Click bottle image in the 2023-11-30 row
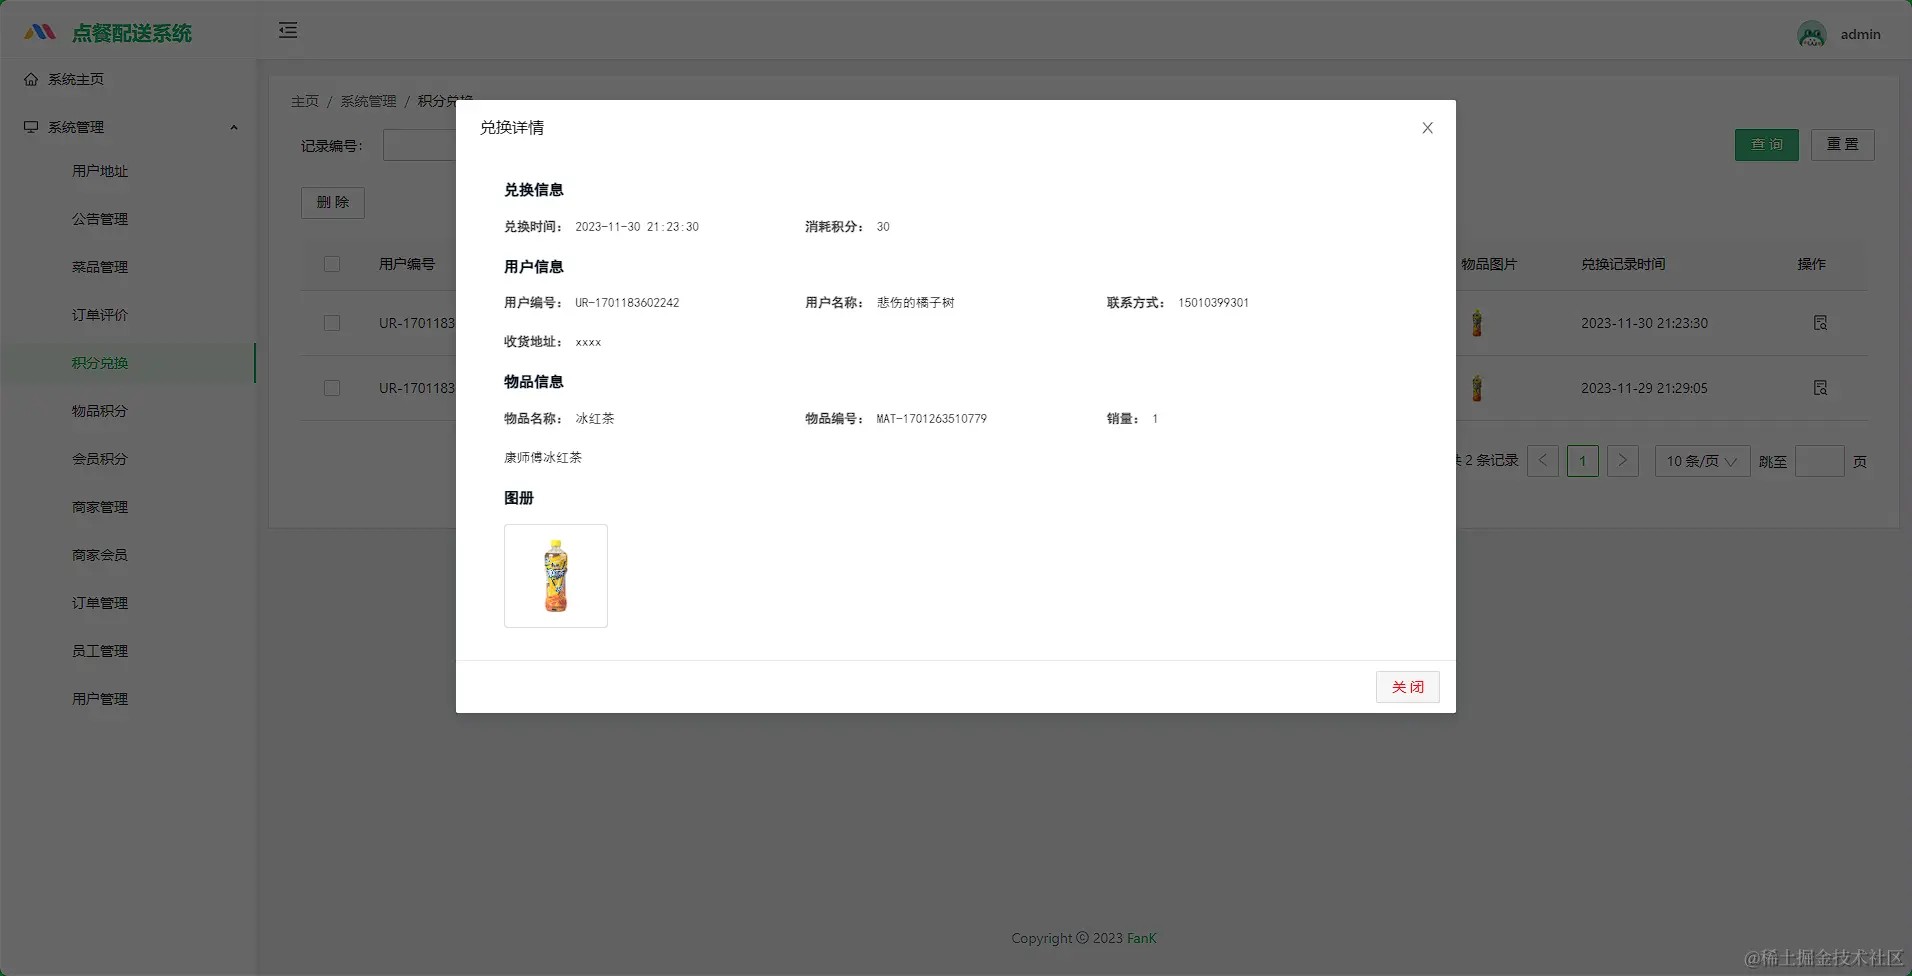This screenshot has width=1912, height=976. [1477, 323]
